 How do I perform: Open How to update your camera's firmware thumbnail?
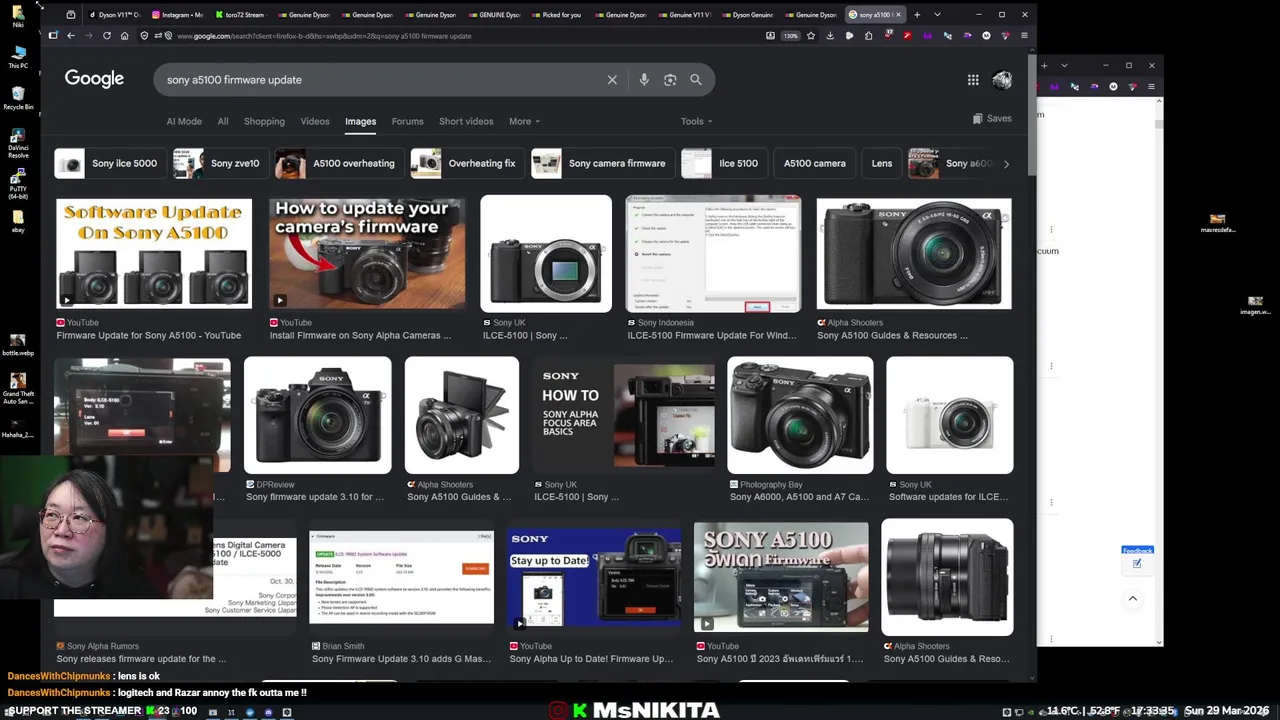pyautogui.click(x=367, y=254)
